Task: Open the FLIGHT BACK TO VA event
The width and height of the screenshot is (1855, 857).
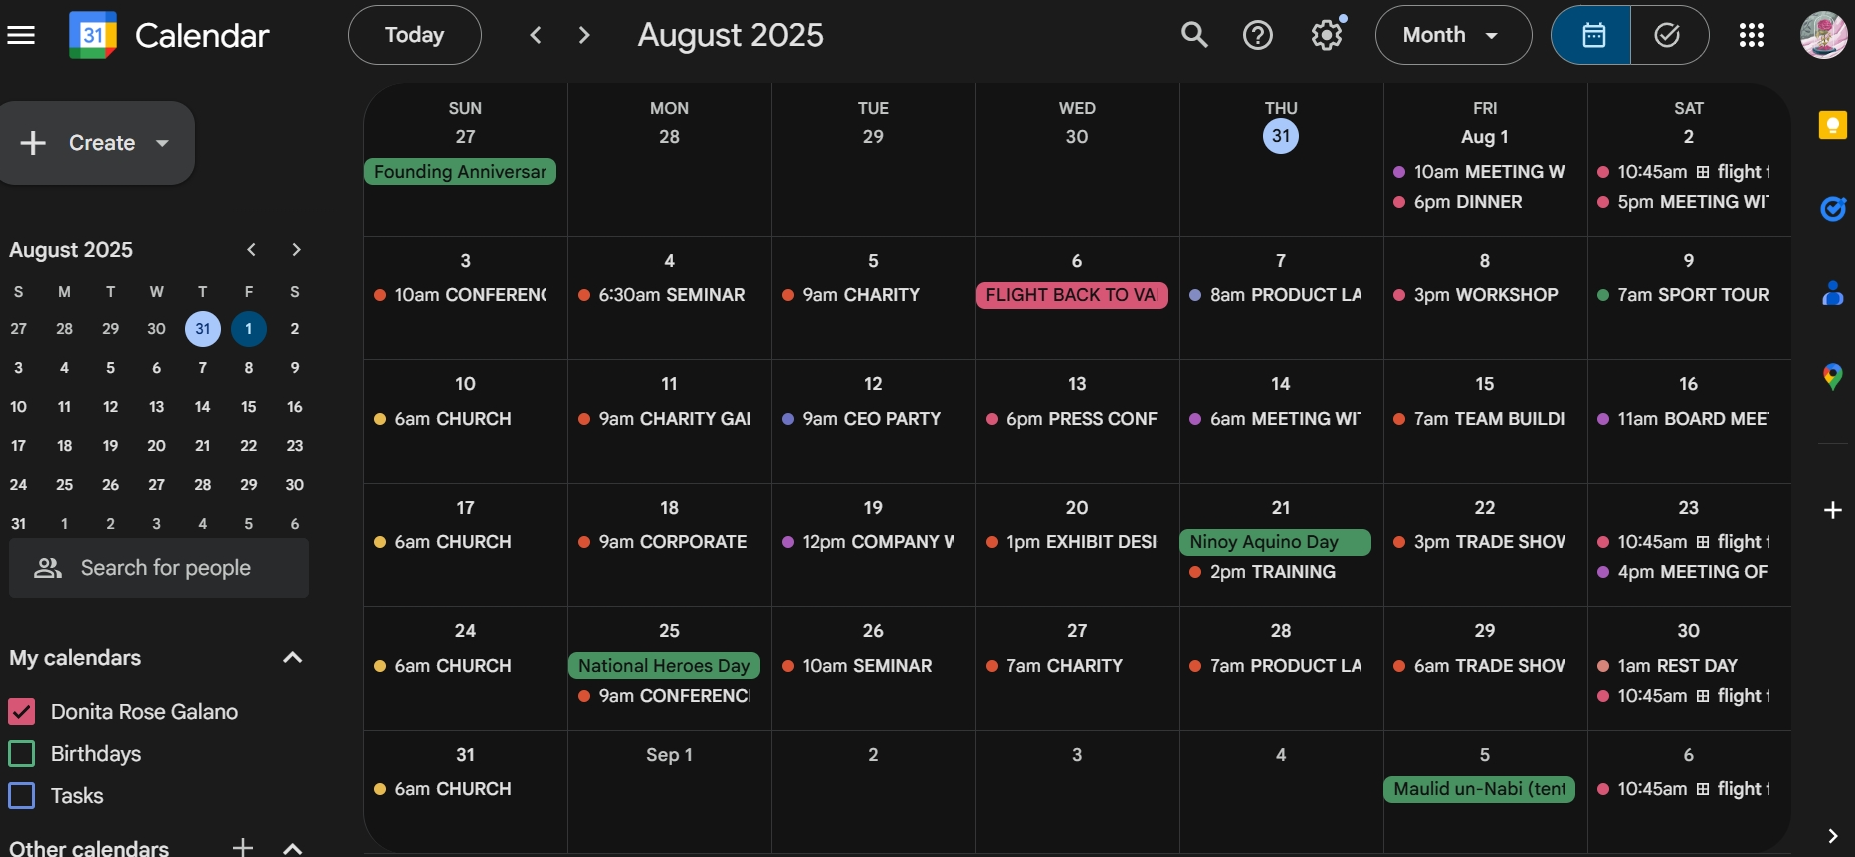Action: click(1071, 295)
